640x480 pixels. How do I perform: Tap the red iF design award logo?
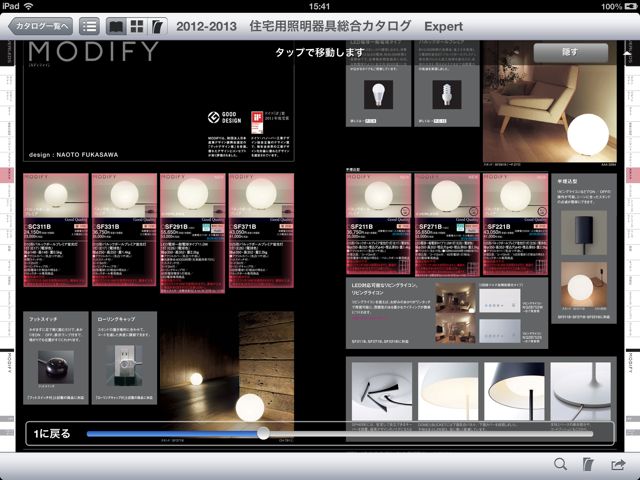tap(256, 122)
